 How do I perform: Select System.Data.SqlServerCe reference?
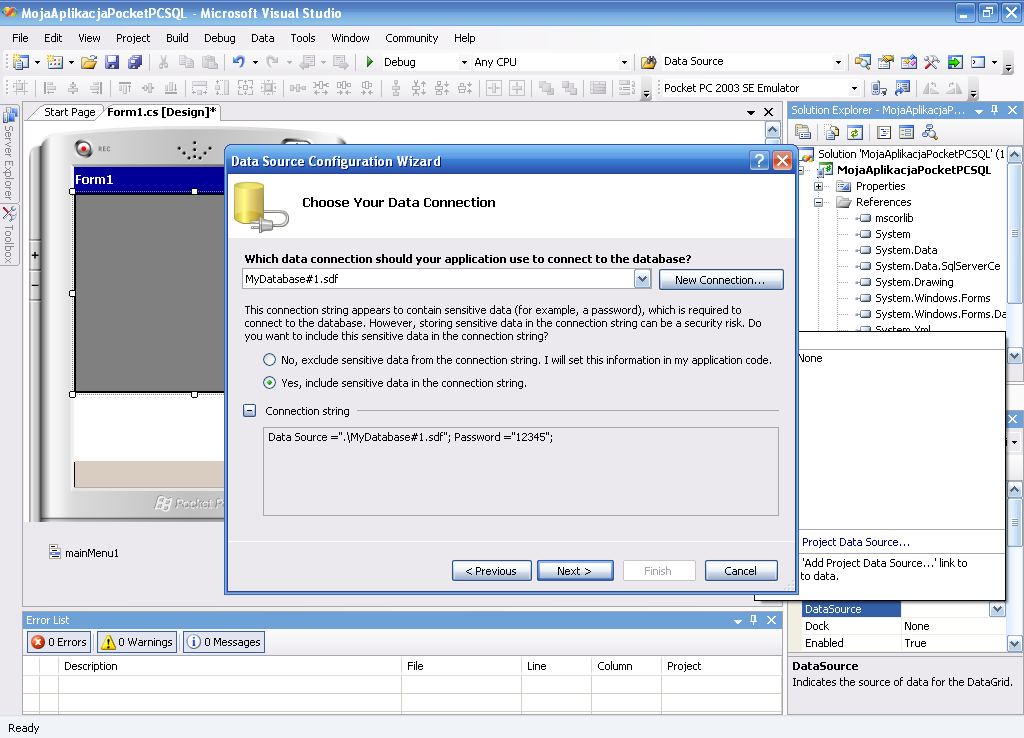click(x=937, y=266)
